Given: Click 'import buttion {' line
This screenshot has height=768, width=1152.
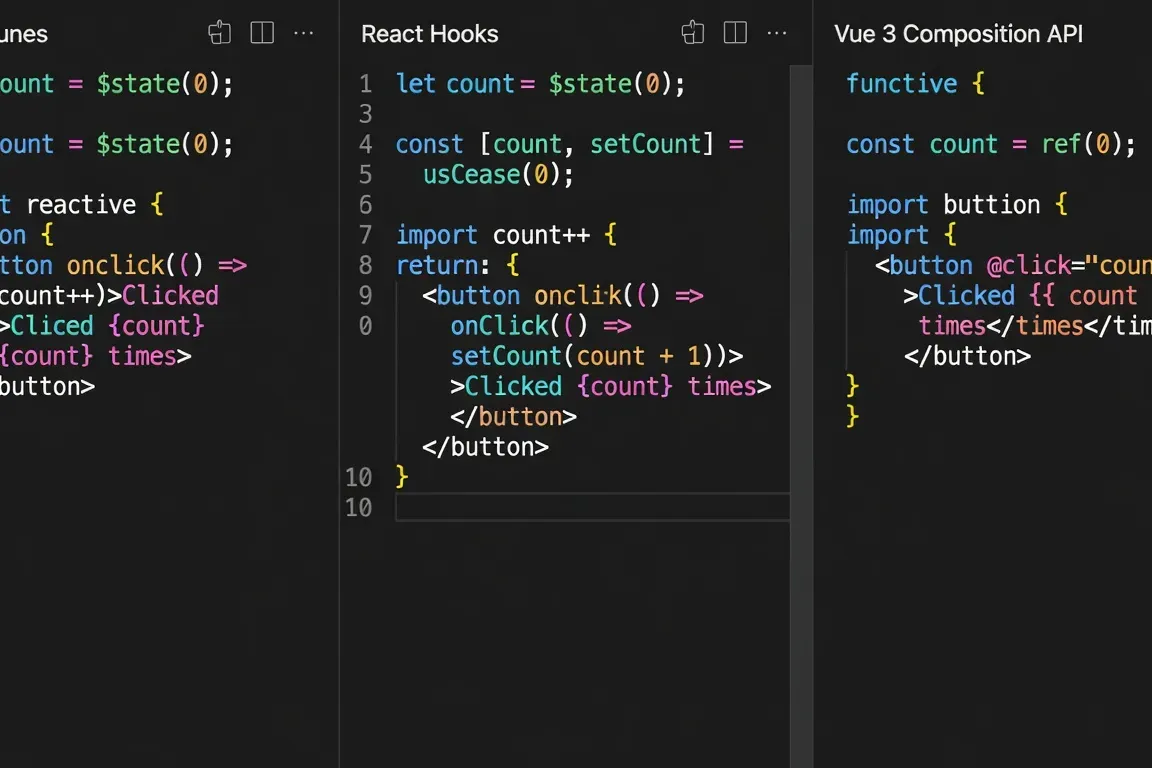Looking at the screenshot, I should coord(957,204).
